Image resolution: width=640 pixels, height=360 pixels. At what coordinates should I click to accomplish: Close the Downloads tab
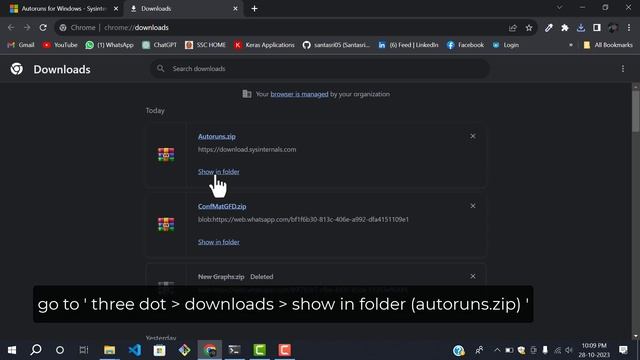point(236,9)
